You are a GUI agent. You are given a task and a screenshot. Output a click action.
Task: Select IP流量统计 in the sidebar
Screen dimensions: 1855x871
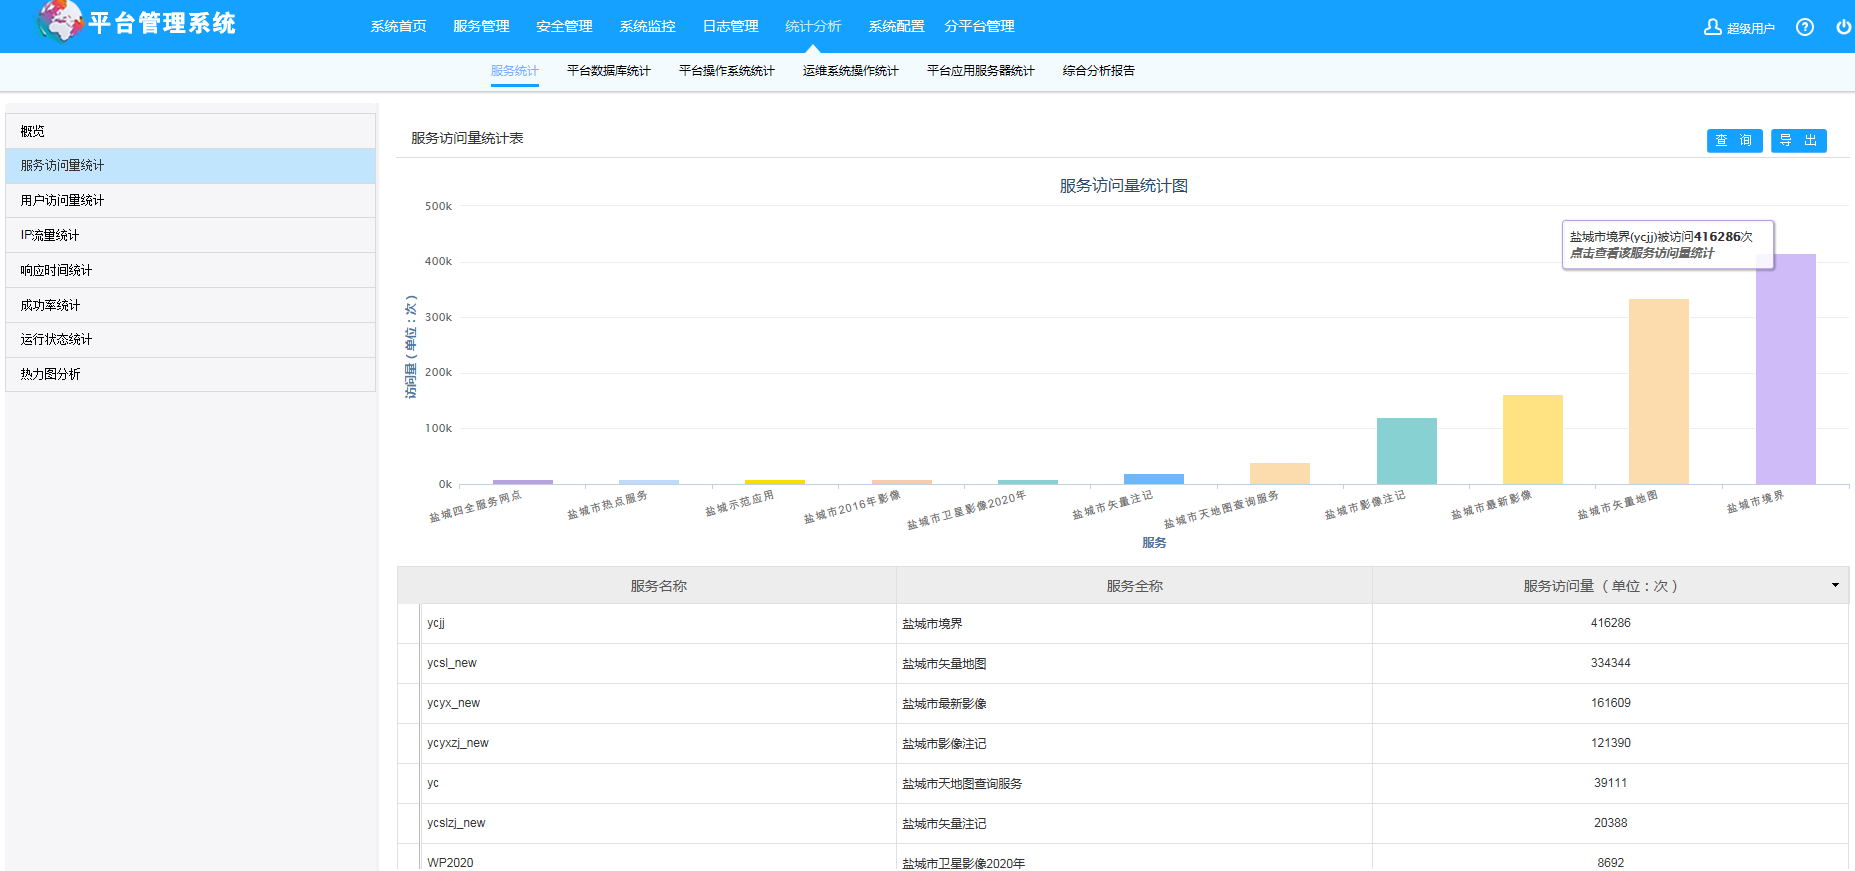click(50, 235)
